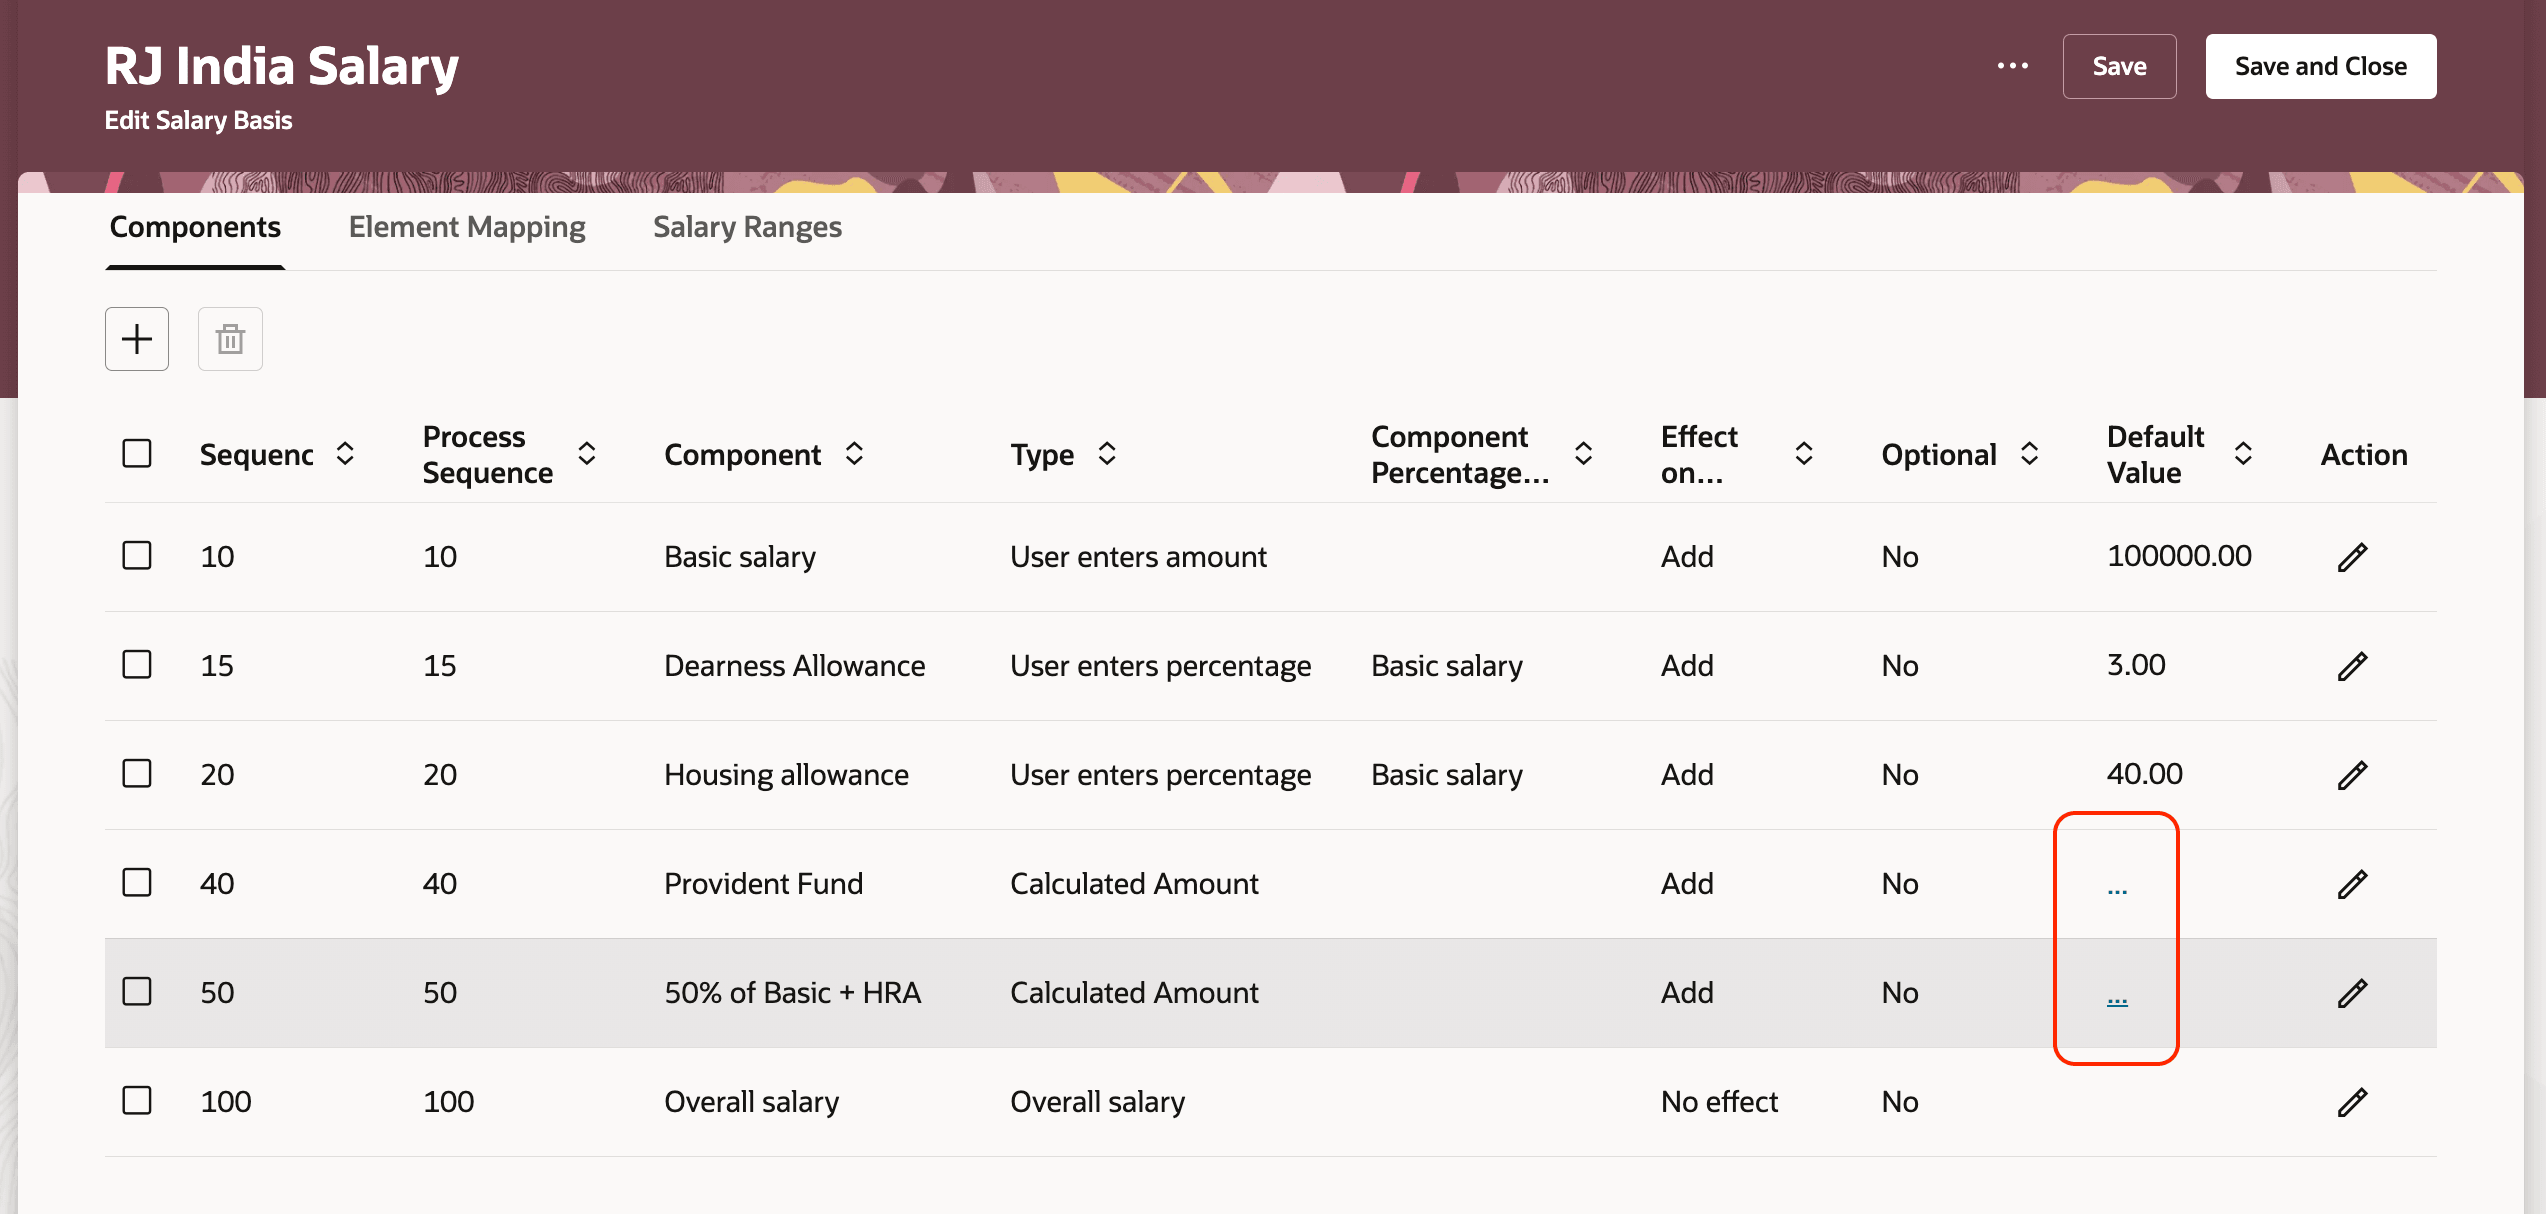Screen dimensions: 2546x1214
Task: Click the delete (trash) icon
Action: point(229,338)
